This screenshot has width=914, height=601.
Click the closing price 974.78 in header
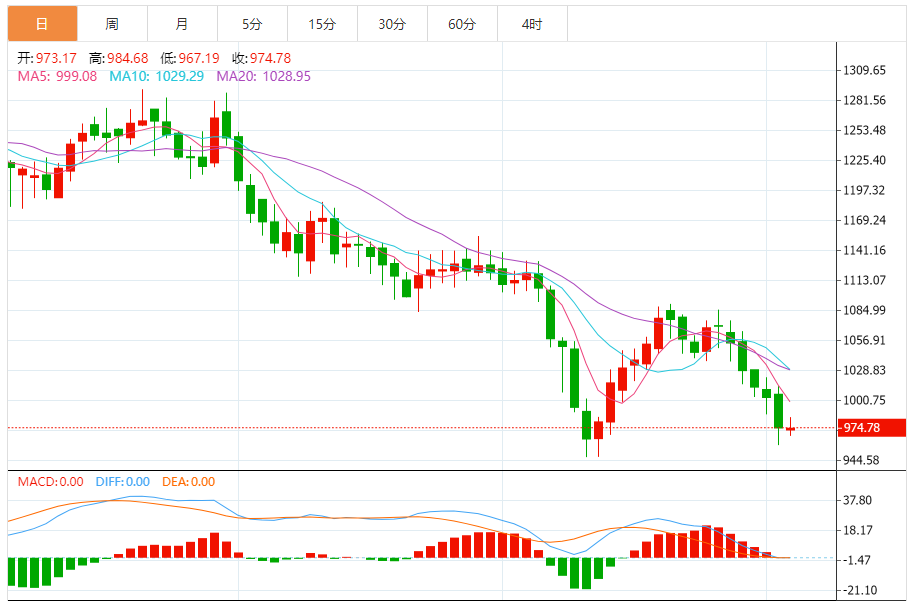(x=270, y=58)
